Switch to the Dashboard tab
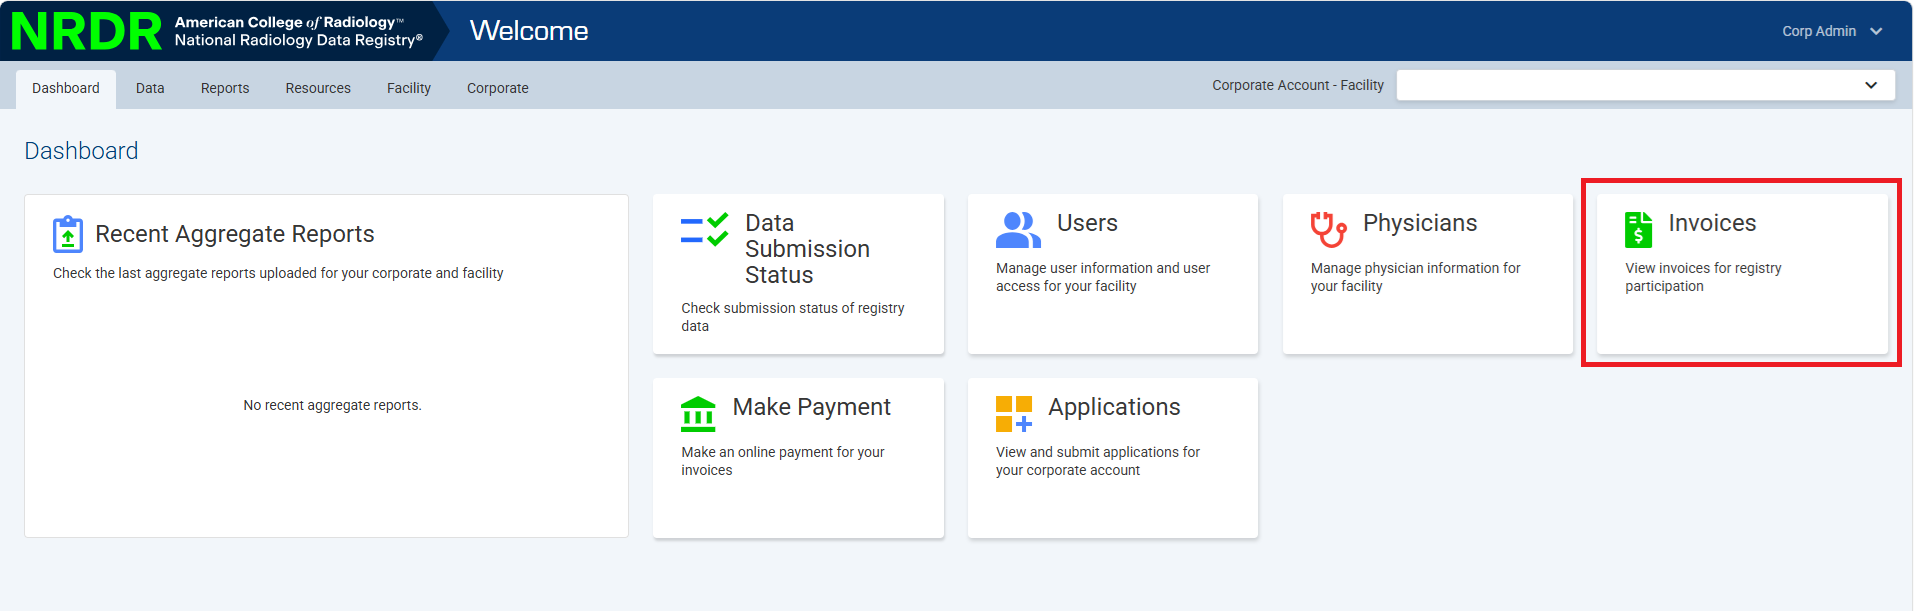 click(x=66, y=88)
